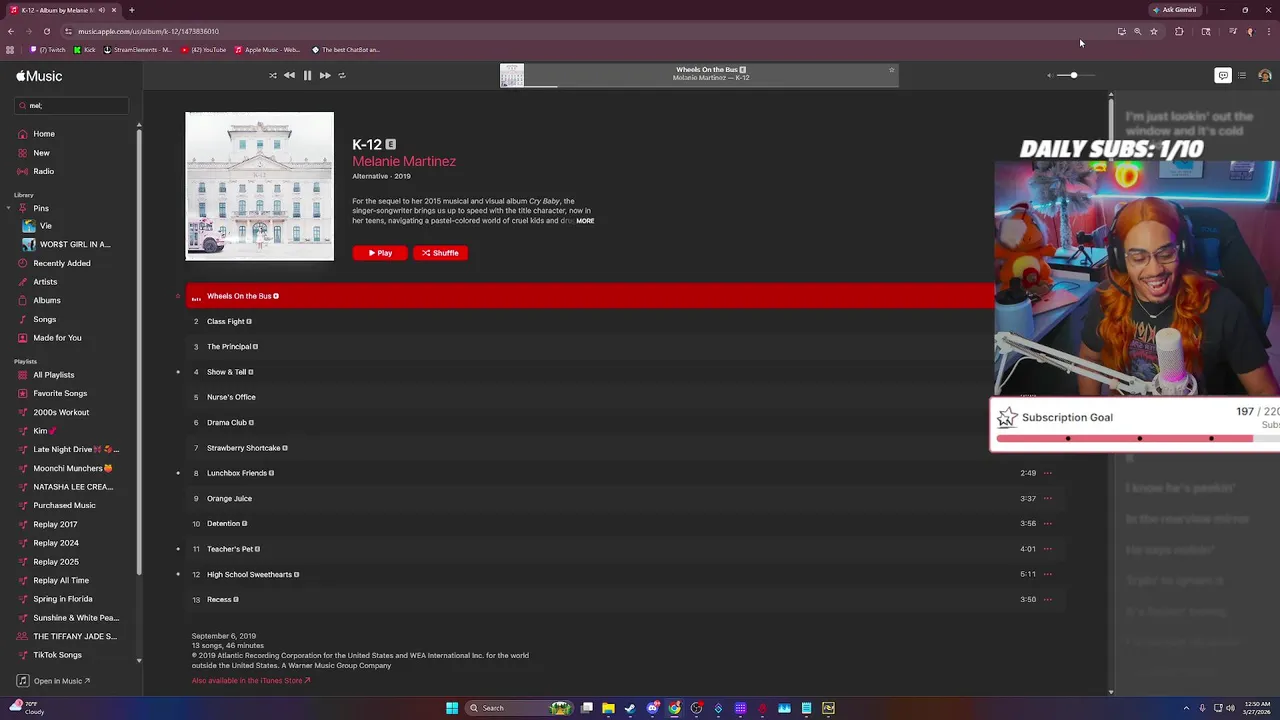
Task: Open the Albums library section
Action: coord(46,300)
